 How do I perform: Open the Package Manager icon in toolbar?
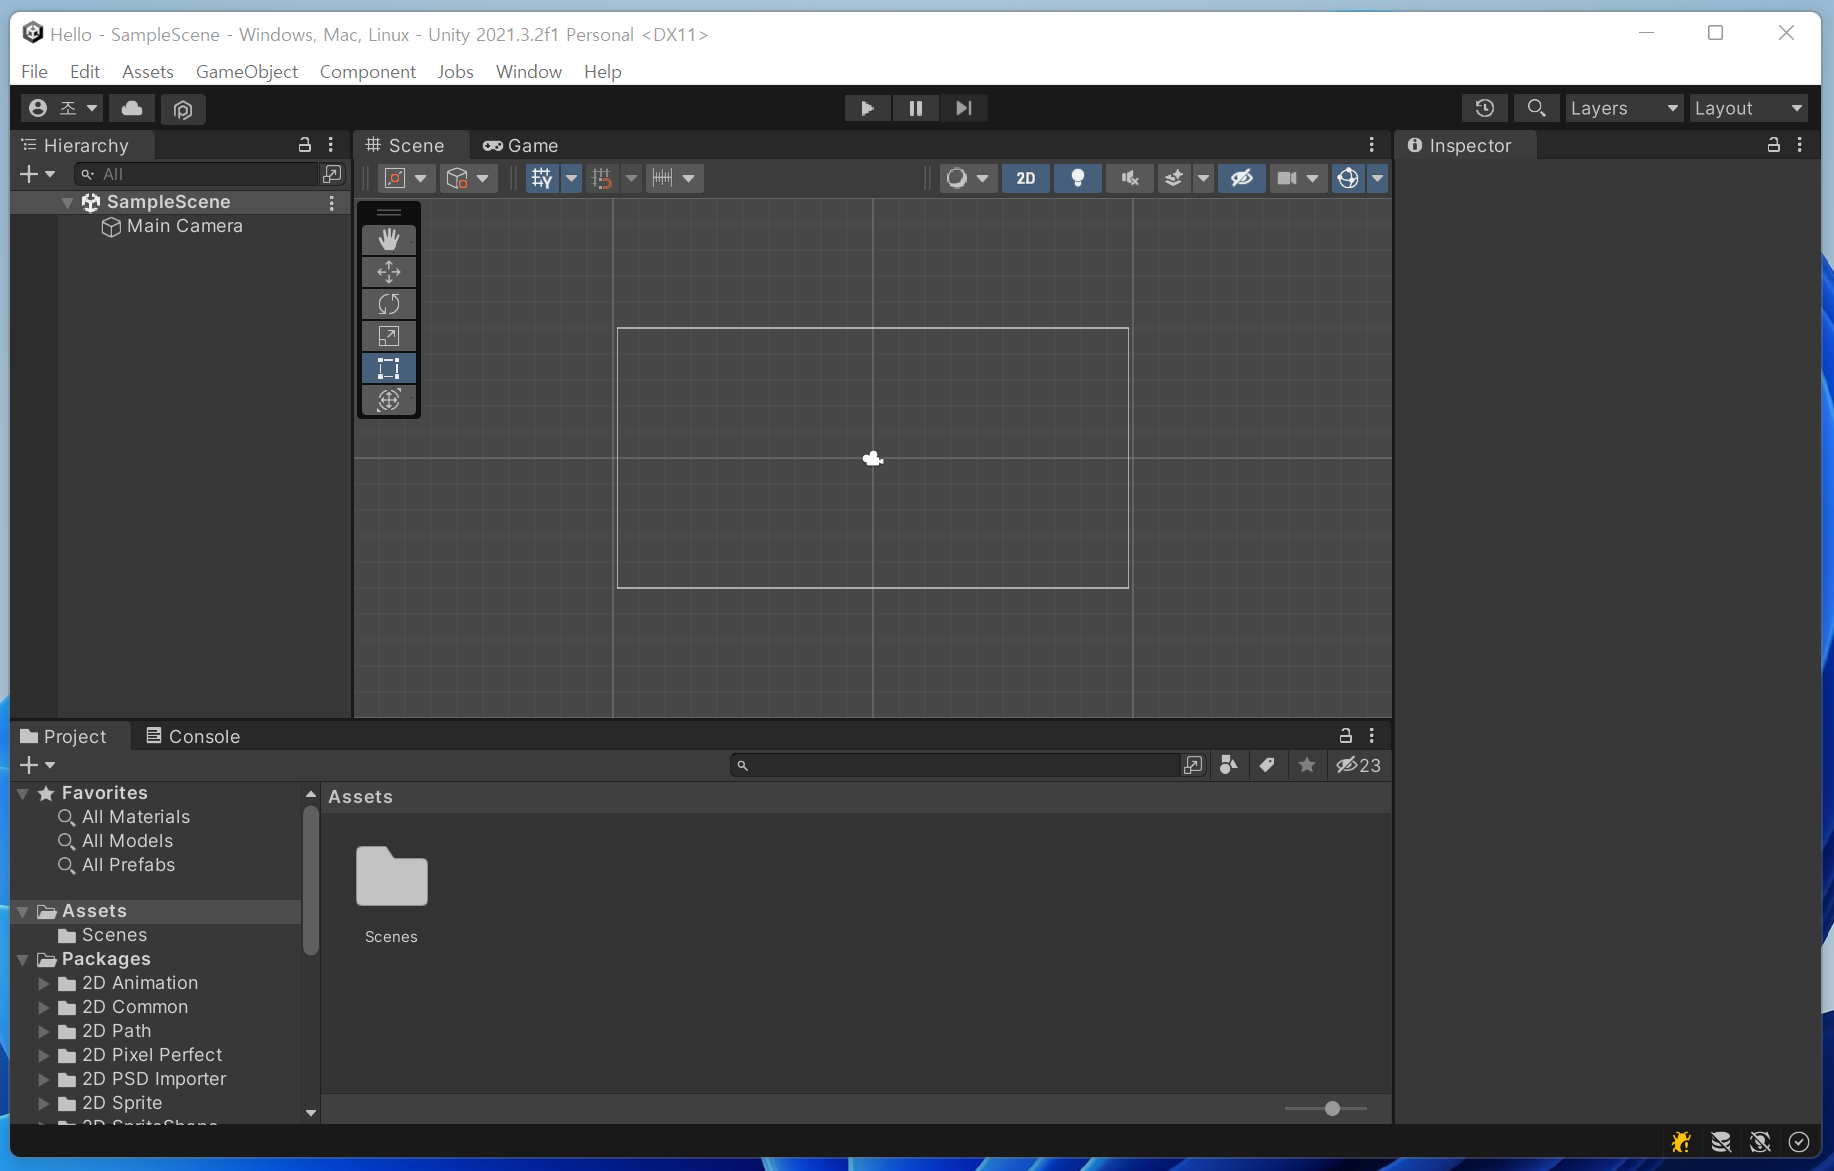183,108
